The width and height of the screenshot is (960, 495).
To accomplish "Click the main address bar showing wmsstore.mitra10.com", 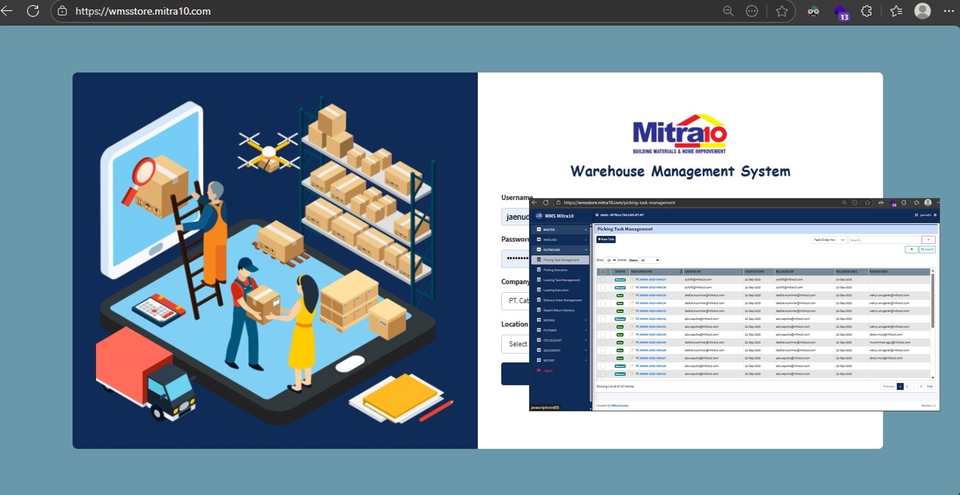I will [392, 10].
